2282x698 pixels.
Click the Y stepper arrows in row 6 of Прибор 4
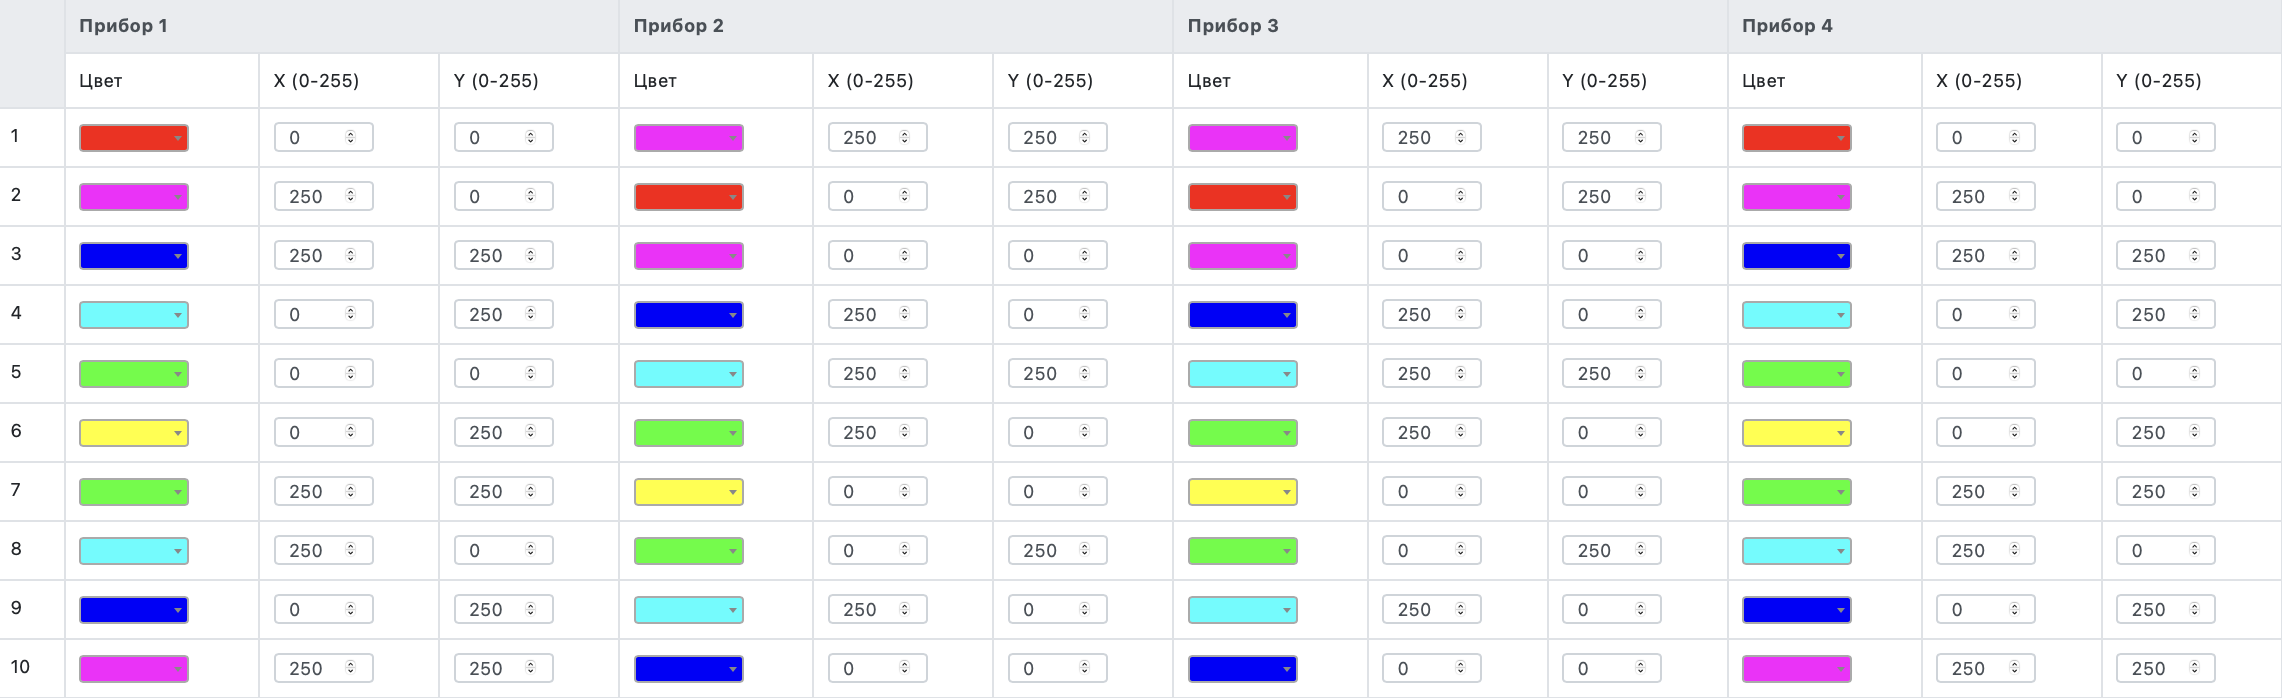pos(2194,432)
